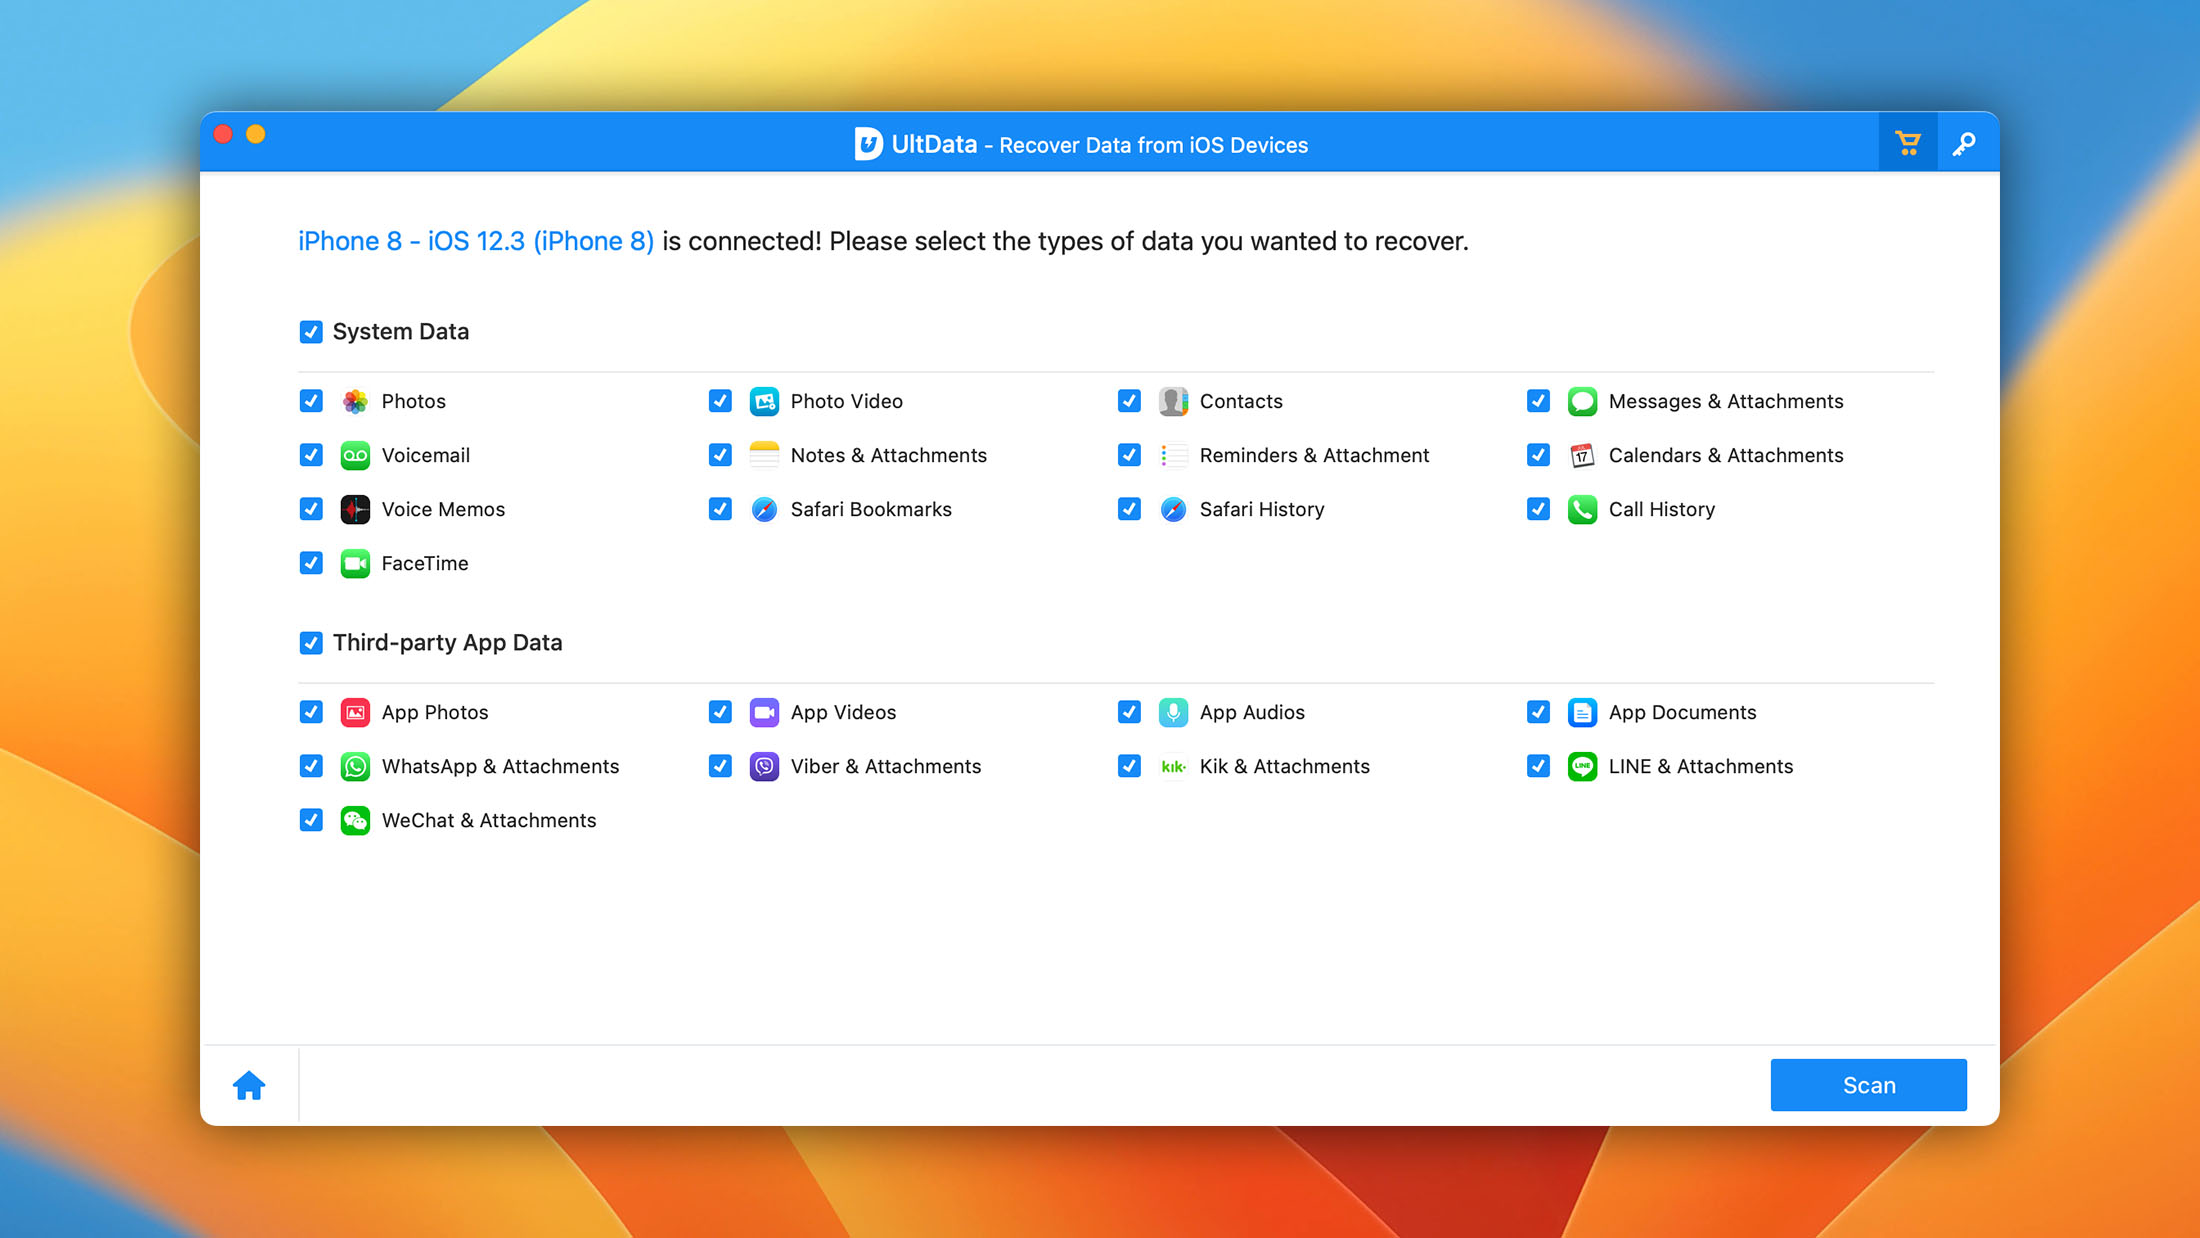This screenshot has width=2200, height=1238.
Task: Click the App Audios microphone icon
Action: pyautogui.click(x=1173, y=712)
